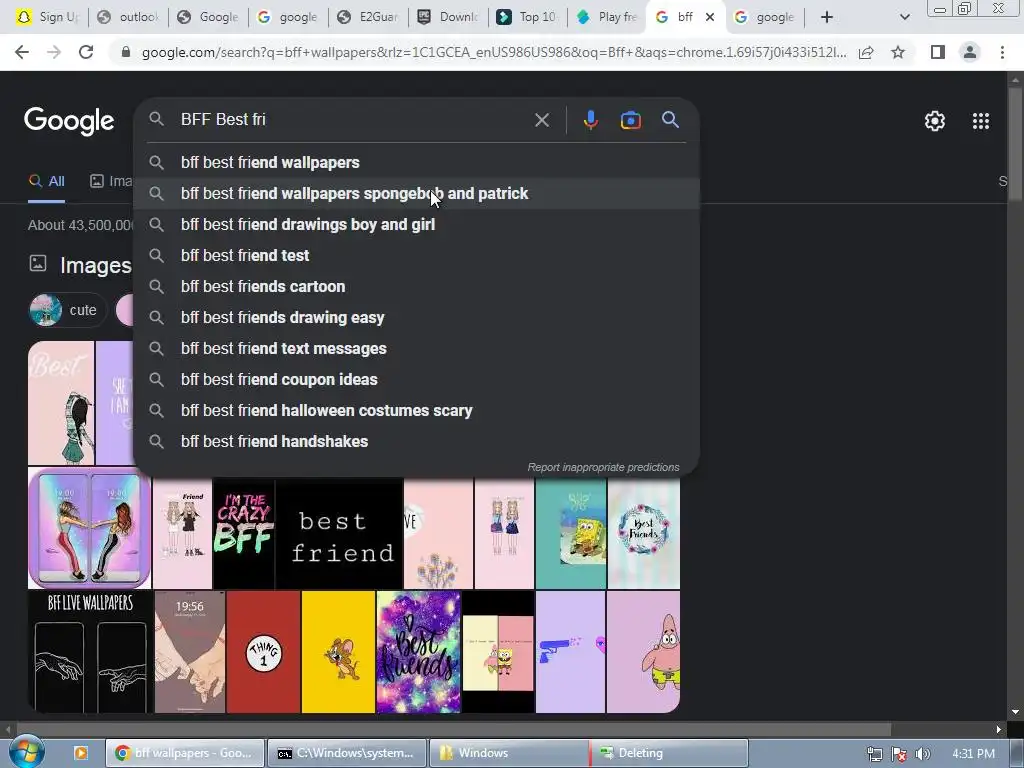Bookmark this tab with star icon
1024x768 pixels.
click(x=898, y=52)
